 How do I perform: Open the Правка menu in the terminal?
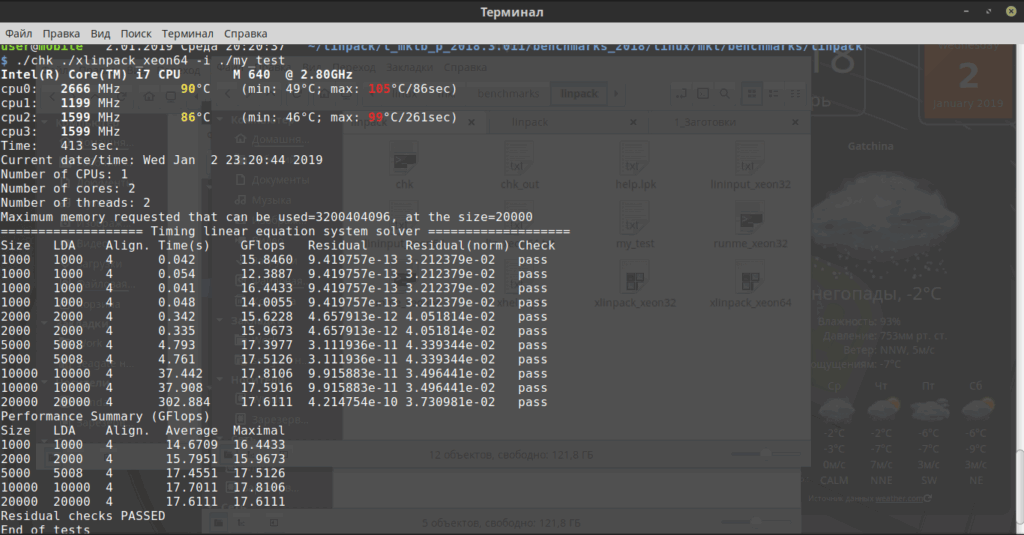point(61,33)
